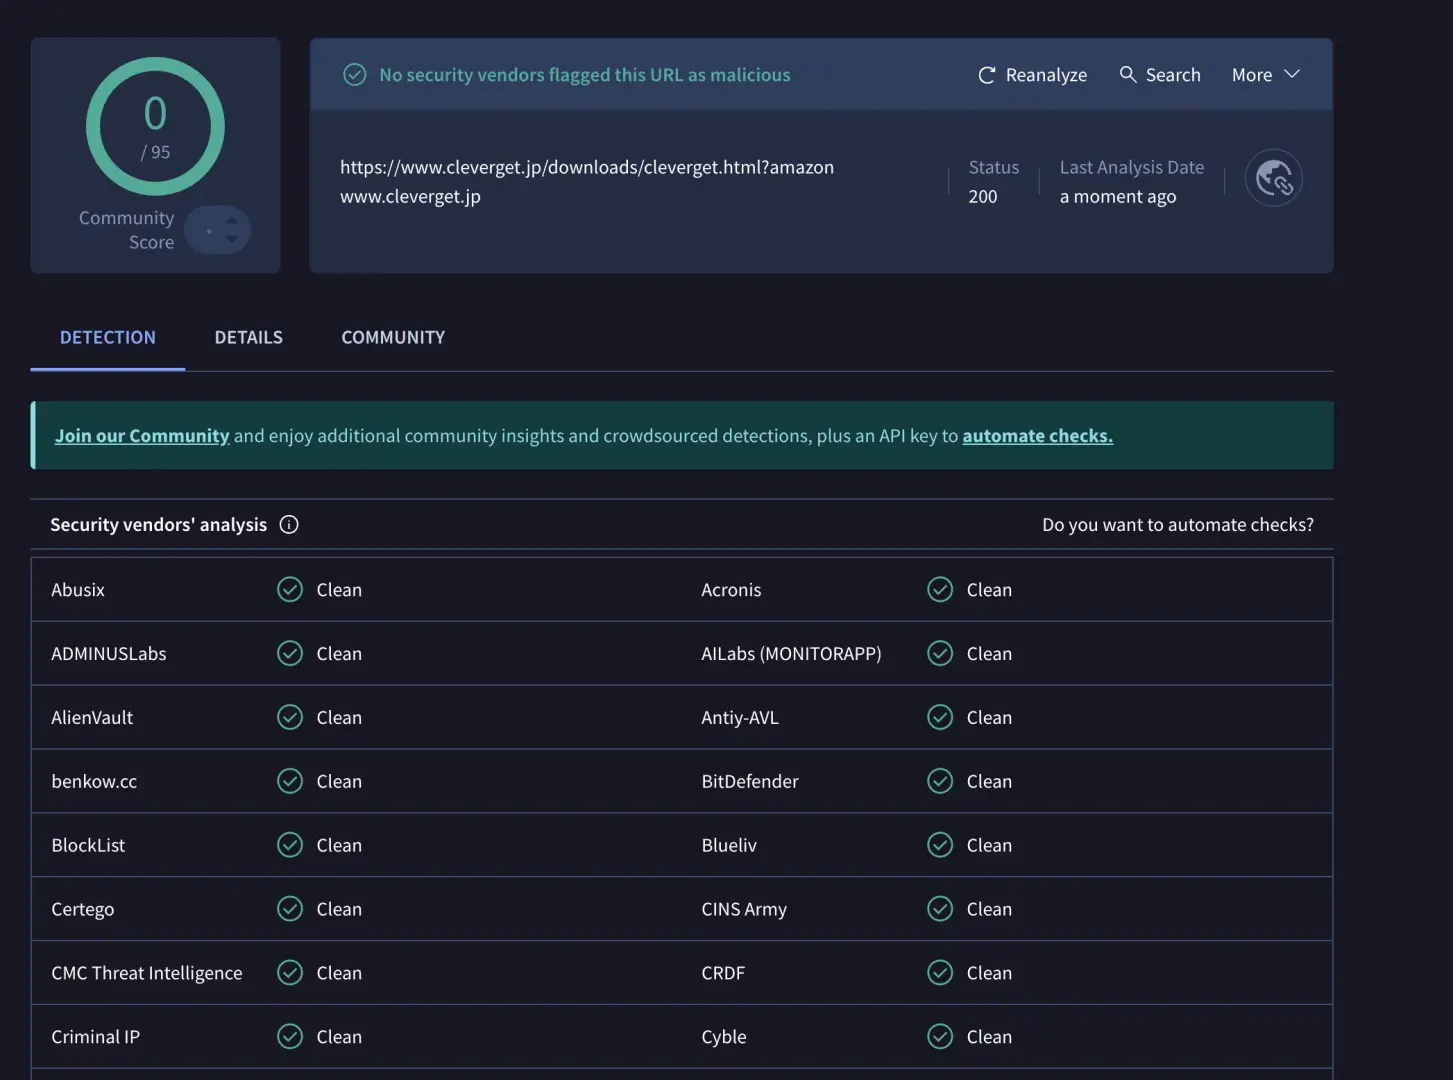
Task: Select the AlienVault vendor name
Action: (x=92, y=718)
